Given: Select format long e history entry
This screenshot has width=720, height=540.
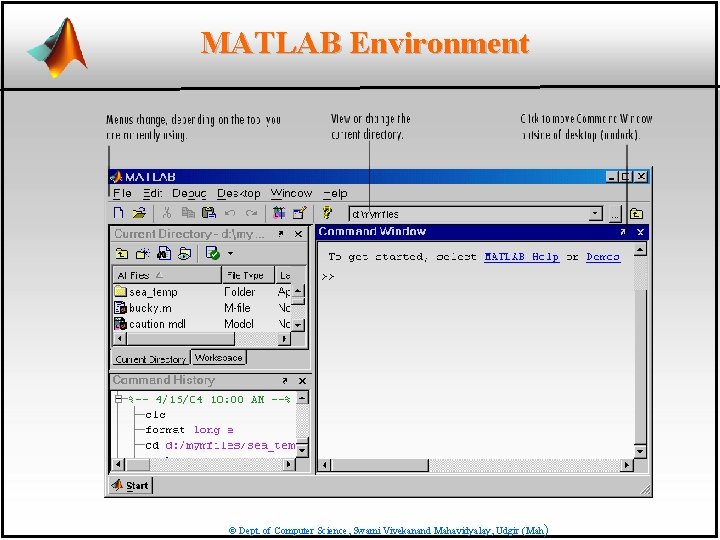Looking at the screenshot, I should pos(189,430).
